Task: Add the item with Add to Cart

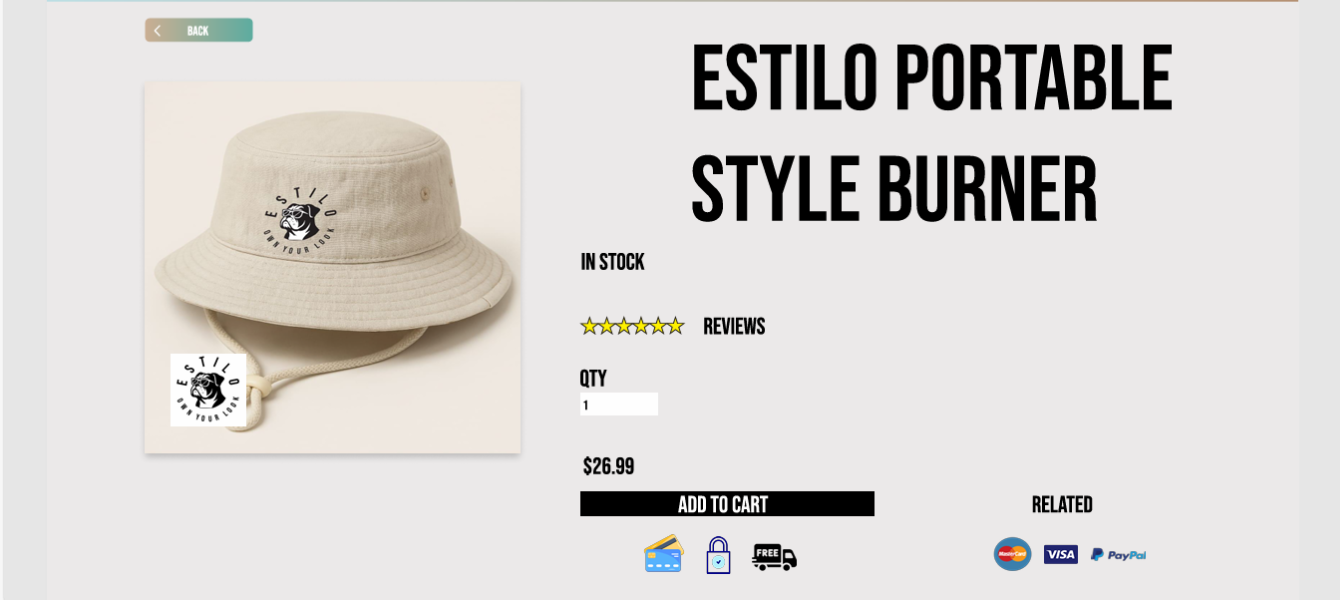Action: point(727,504)
